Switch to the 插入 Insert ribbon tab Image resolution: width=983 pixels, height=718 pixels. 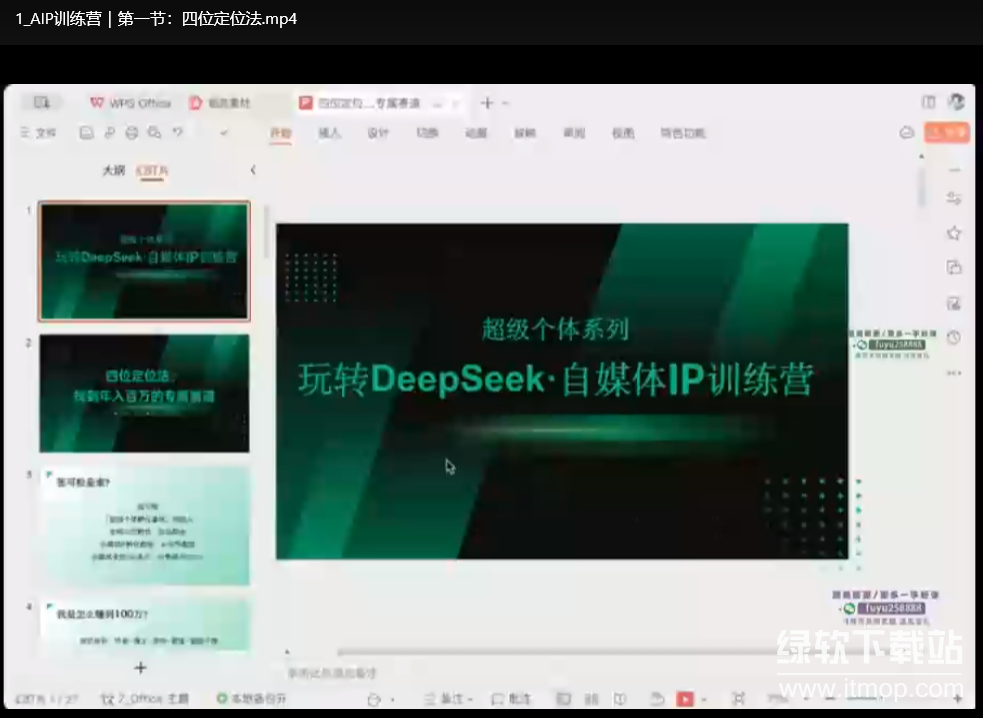click(330, 132)
